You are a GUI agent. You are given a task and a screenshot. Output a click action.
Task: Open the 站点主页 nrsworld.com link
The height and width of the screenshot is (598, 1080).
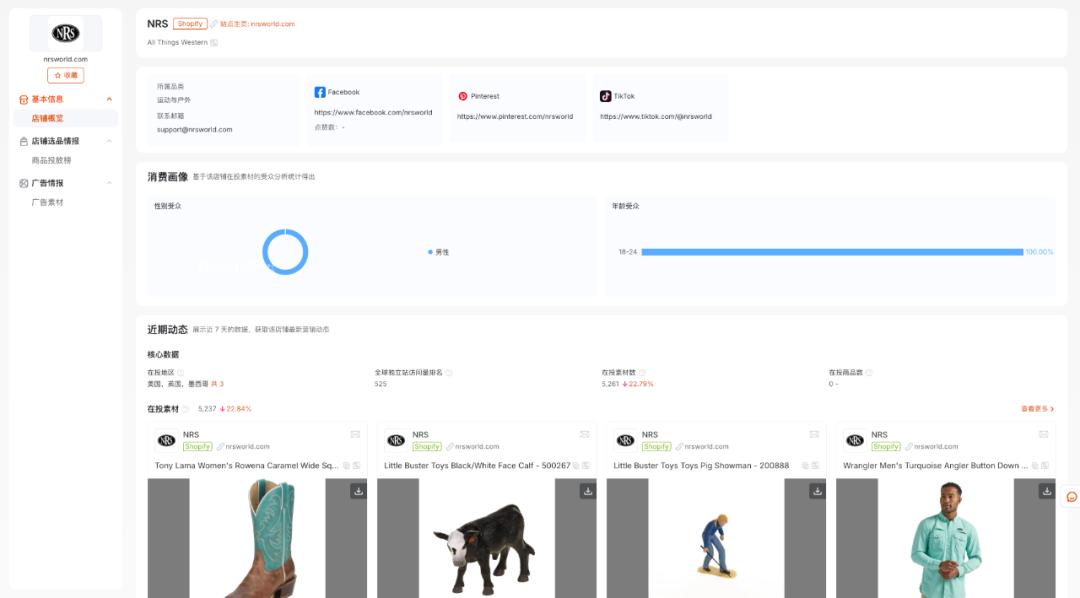click(257, 24)
